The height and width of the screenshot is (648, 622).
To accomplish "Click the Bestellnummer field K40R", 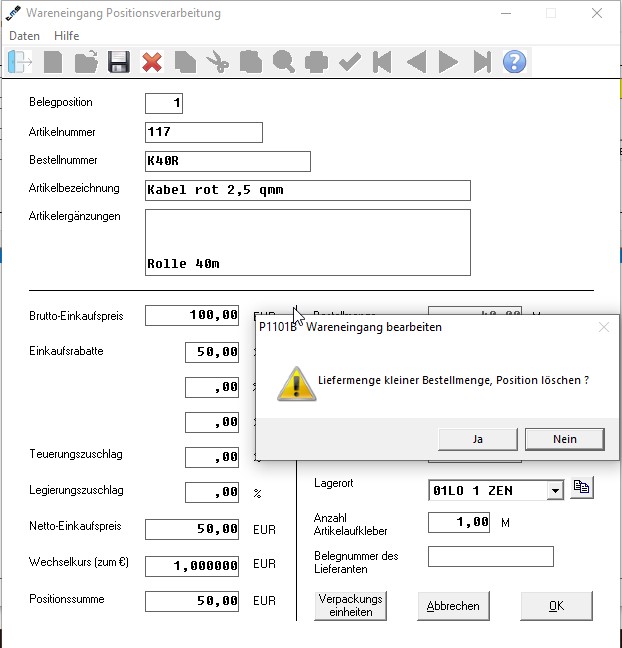I will pos(228,161).
